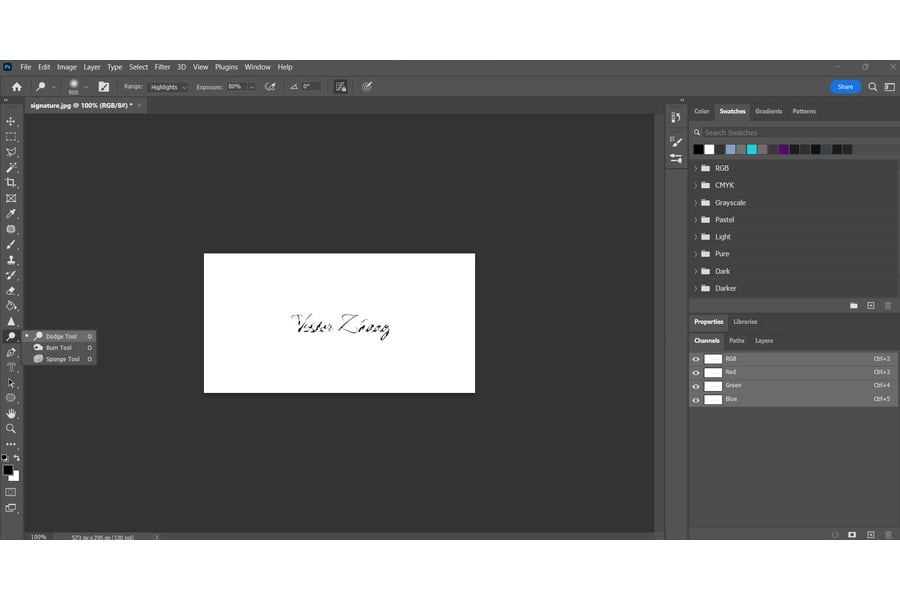Click the search magnifier icon beside Share

[x=872, y=87]
